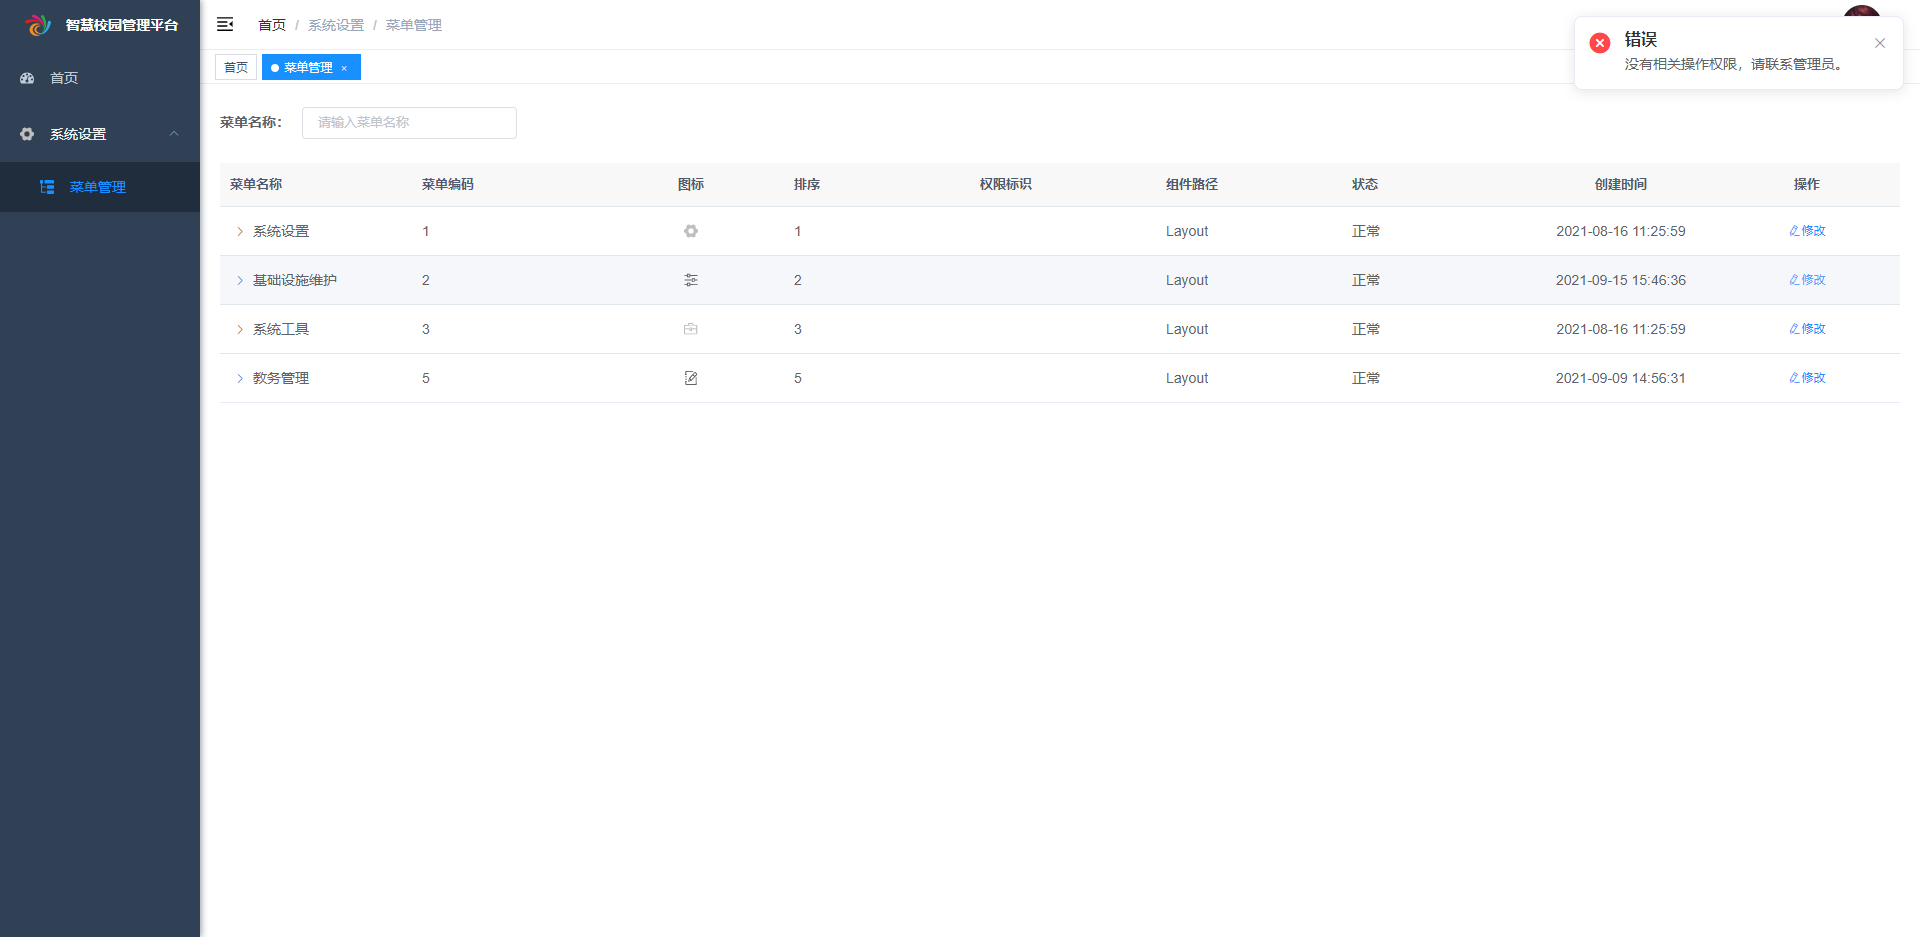Click the 错误 notification title
This screenshot has height=937, width=1920.
(x=1641, y=39)
